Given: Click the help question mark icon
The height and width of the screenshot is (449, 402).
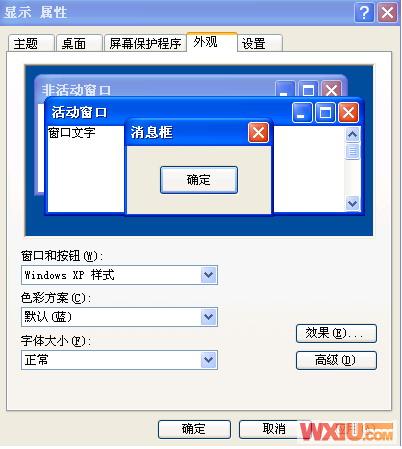Looking at the screenshot, I should click(x=364, y=13).
